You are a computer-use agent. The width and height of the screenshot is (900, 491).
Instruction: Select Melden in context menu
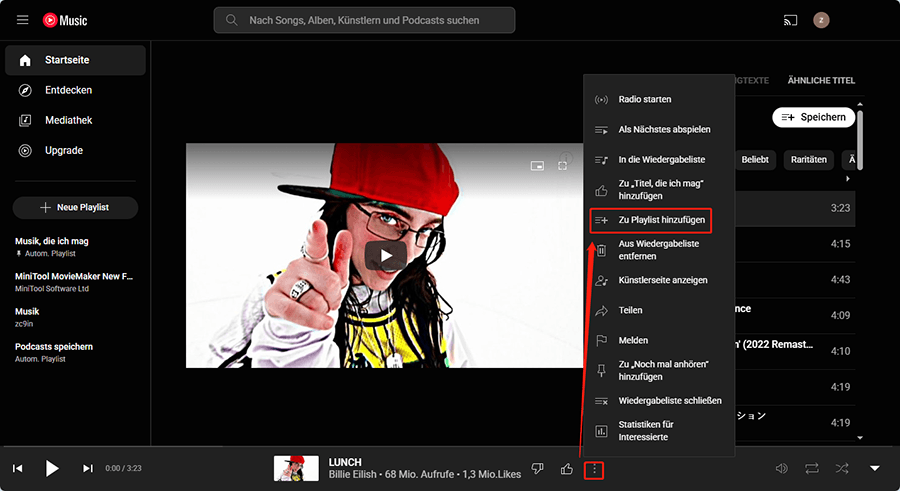point(659,341)
